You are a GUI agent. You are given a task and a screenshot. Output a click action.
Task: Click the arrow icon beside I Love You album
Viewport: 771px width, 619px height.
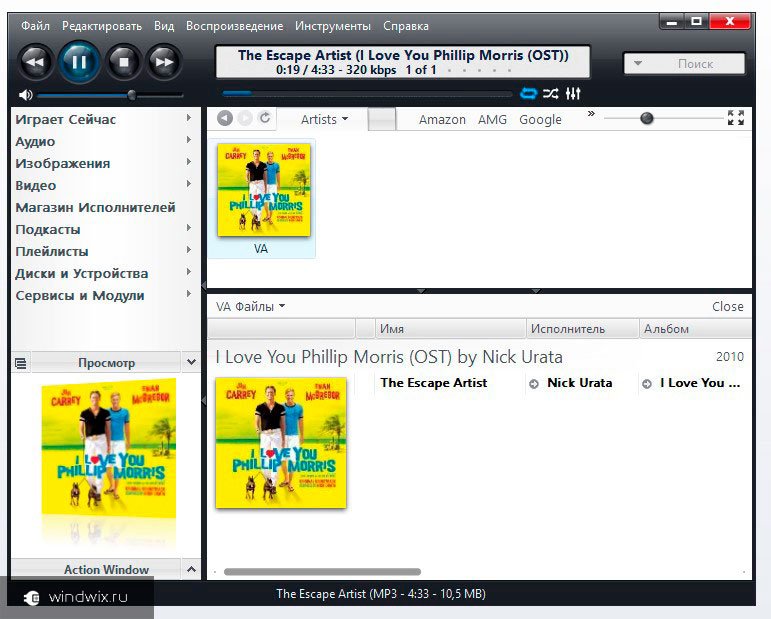click(647, 384)
